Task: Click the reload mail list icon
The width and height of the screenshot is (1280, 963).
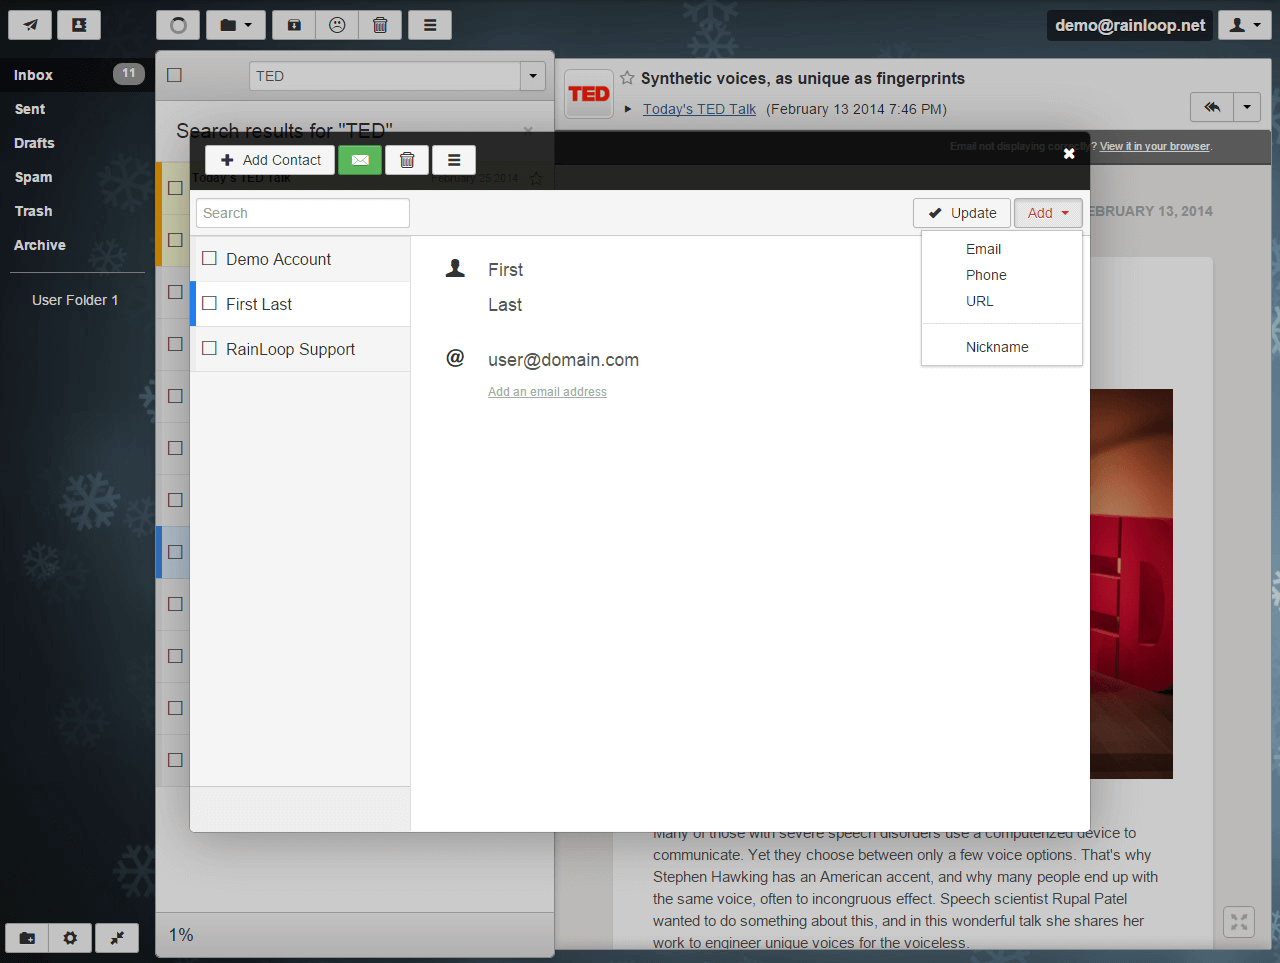Action: click(x=178, y=25)
